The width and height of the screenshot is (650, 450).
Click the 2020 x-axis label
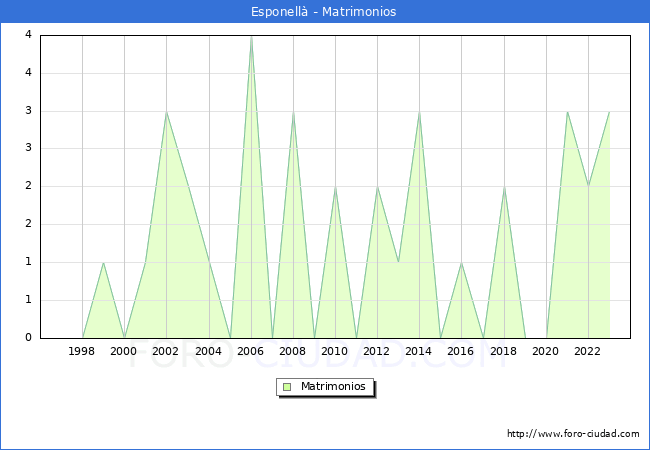tap(546, 351)
